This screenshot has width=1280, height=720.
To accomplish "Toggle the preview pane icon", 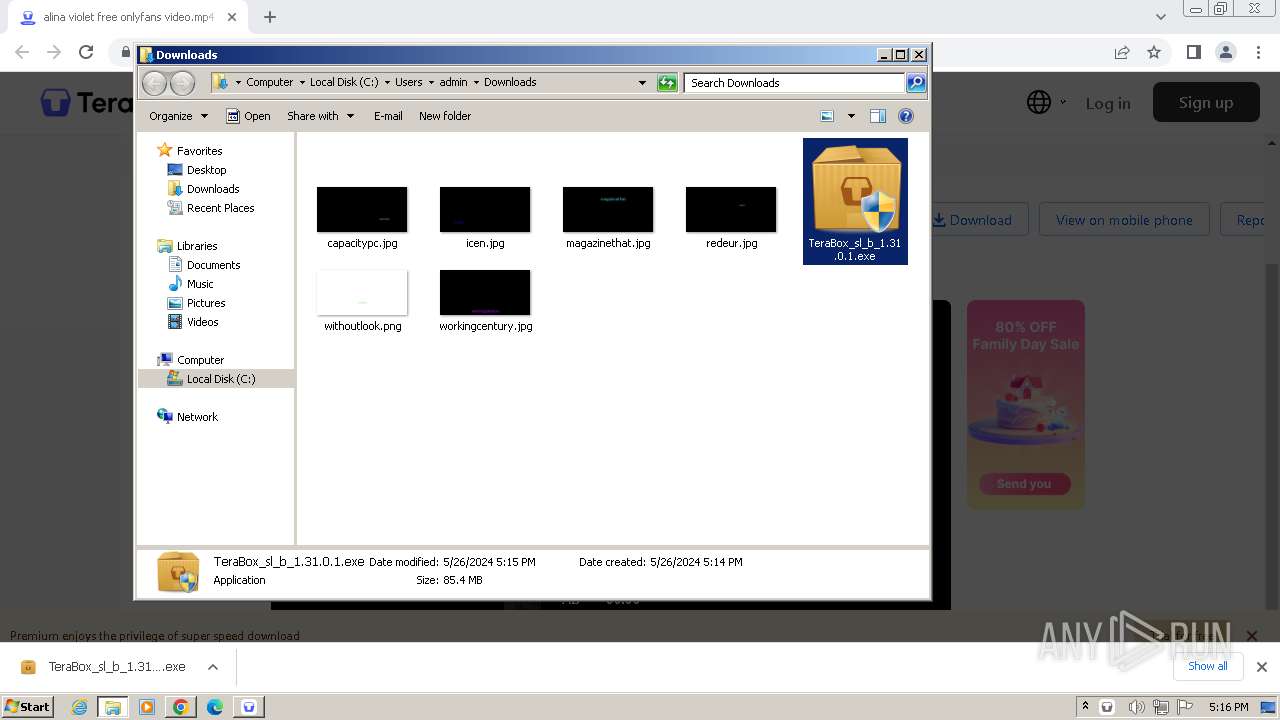I will (877, 116).
